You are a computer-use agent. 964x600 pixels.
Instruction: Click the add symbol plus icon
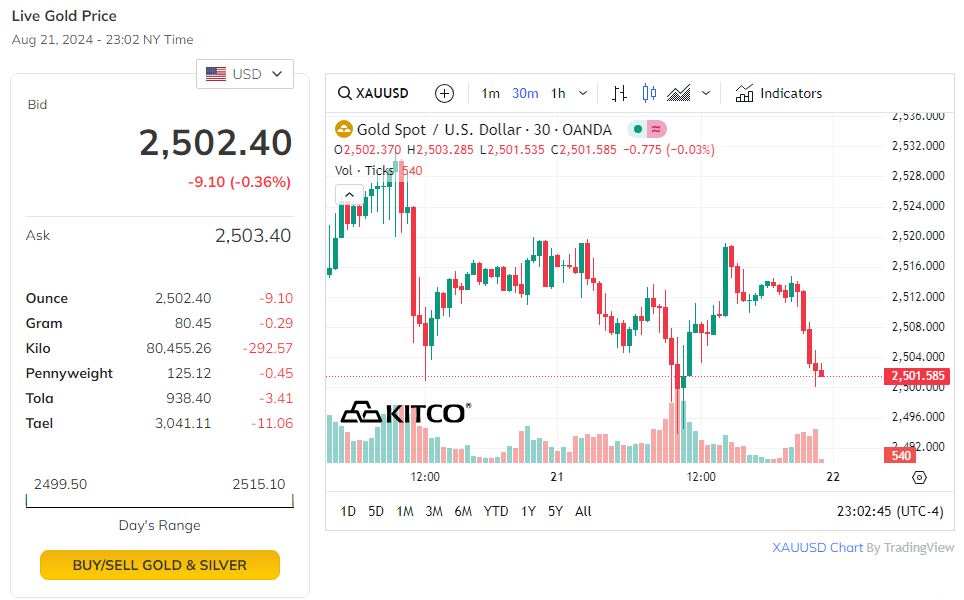[445, 94]
